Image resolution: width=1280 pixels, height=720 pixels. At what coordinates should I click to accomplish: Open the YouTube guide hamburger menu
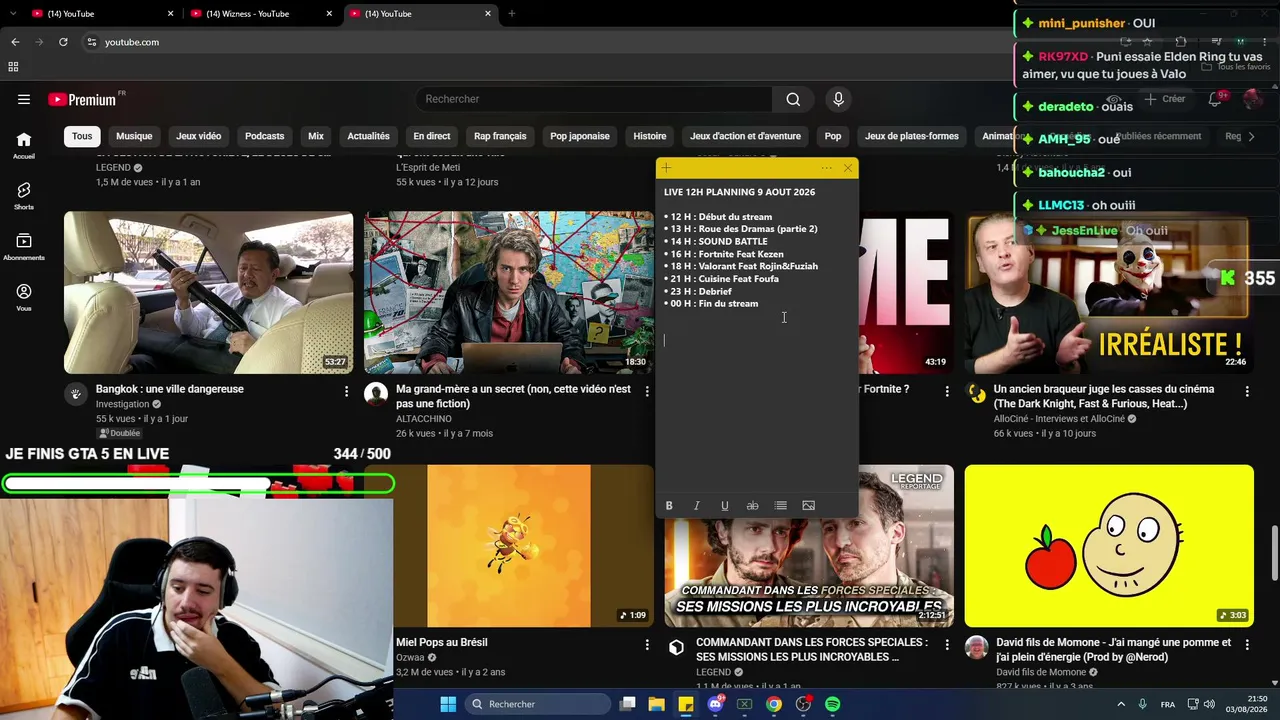click(x=24, y=99)
